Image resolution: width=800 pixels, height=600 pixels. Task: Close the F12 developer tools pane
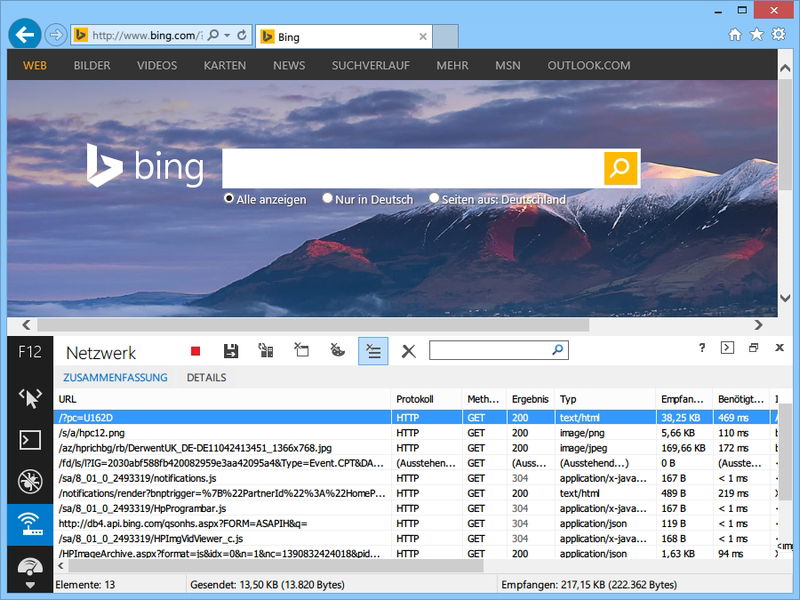[779, 347]
